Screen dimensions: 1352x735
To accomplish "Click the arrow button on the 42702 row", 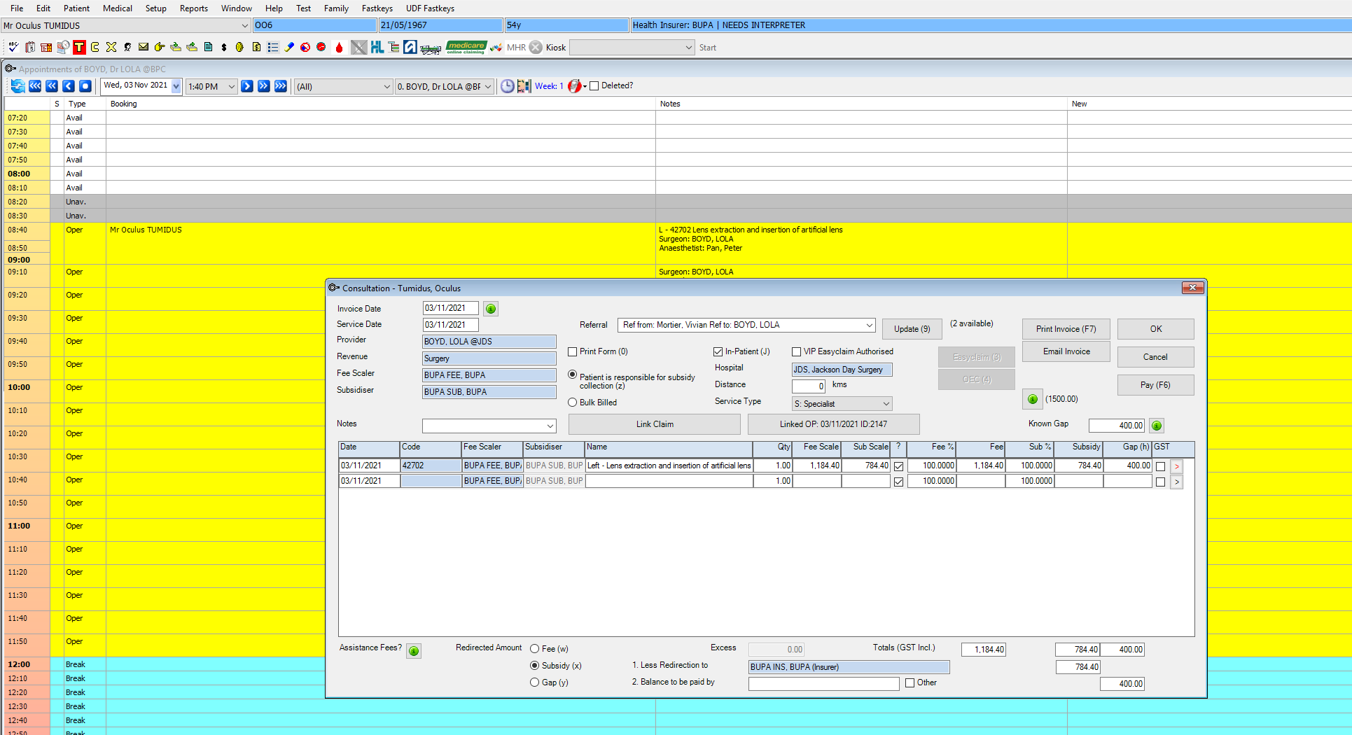I will tap(1177, 466).
